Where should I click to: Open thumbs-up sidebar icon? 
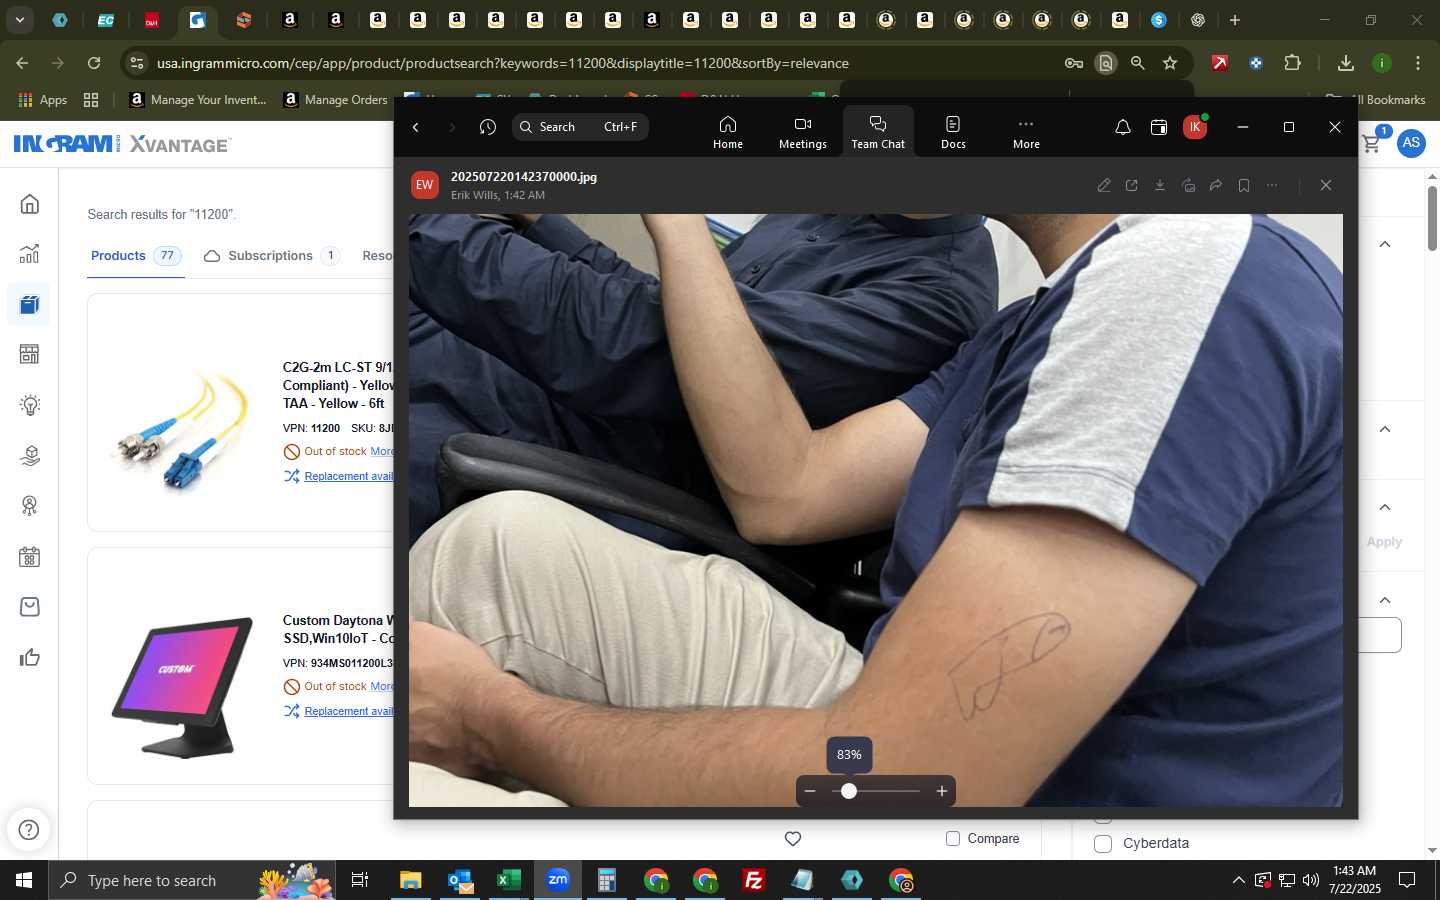click(30, 657)
